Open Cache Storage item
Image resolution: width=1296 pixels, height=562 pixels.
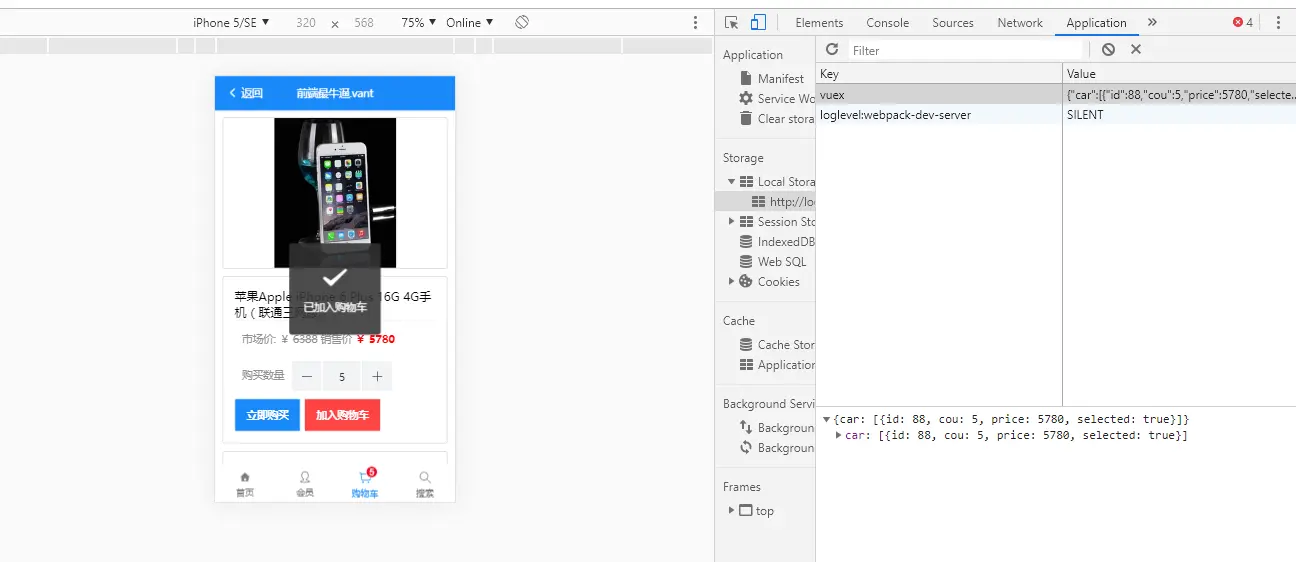point(777,344)
